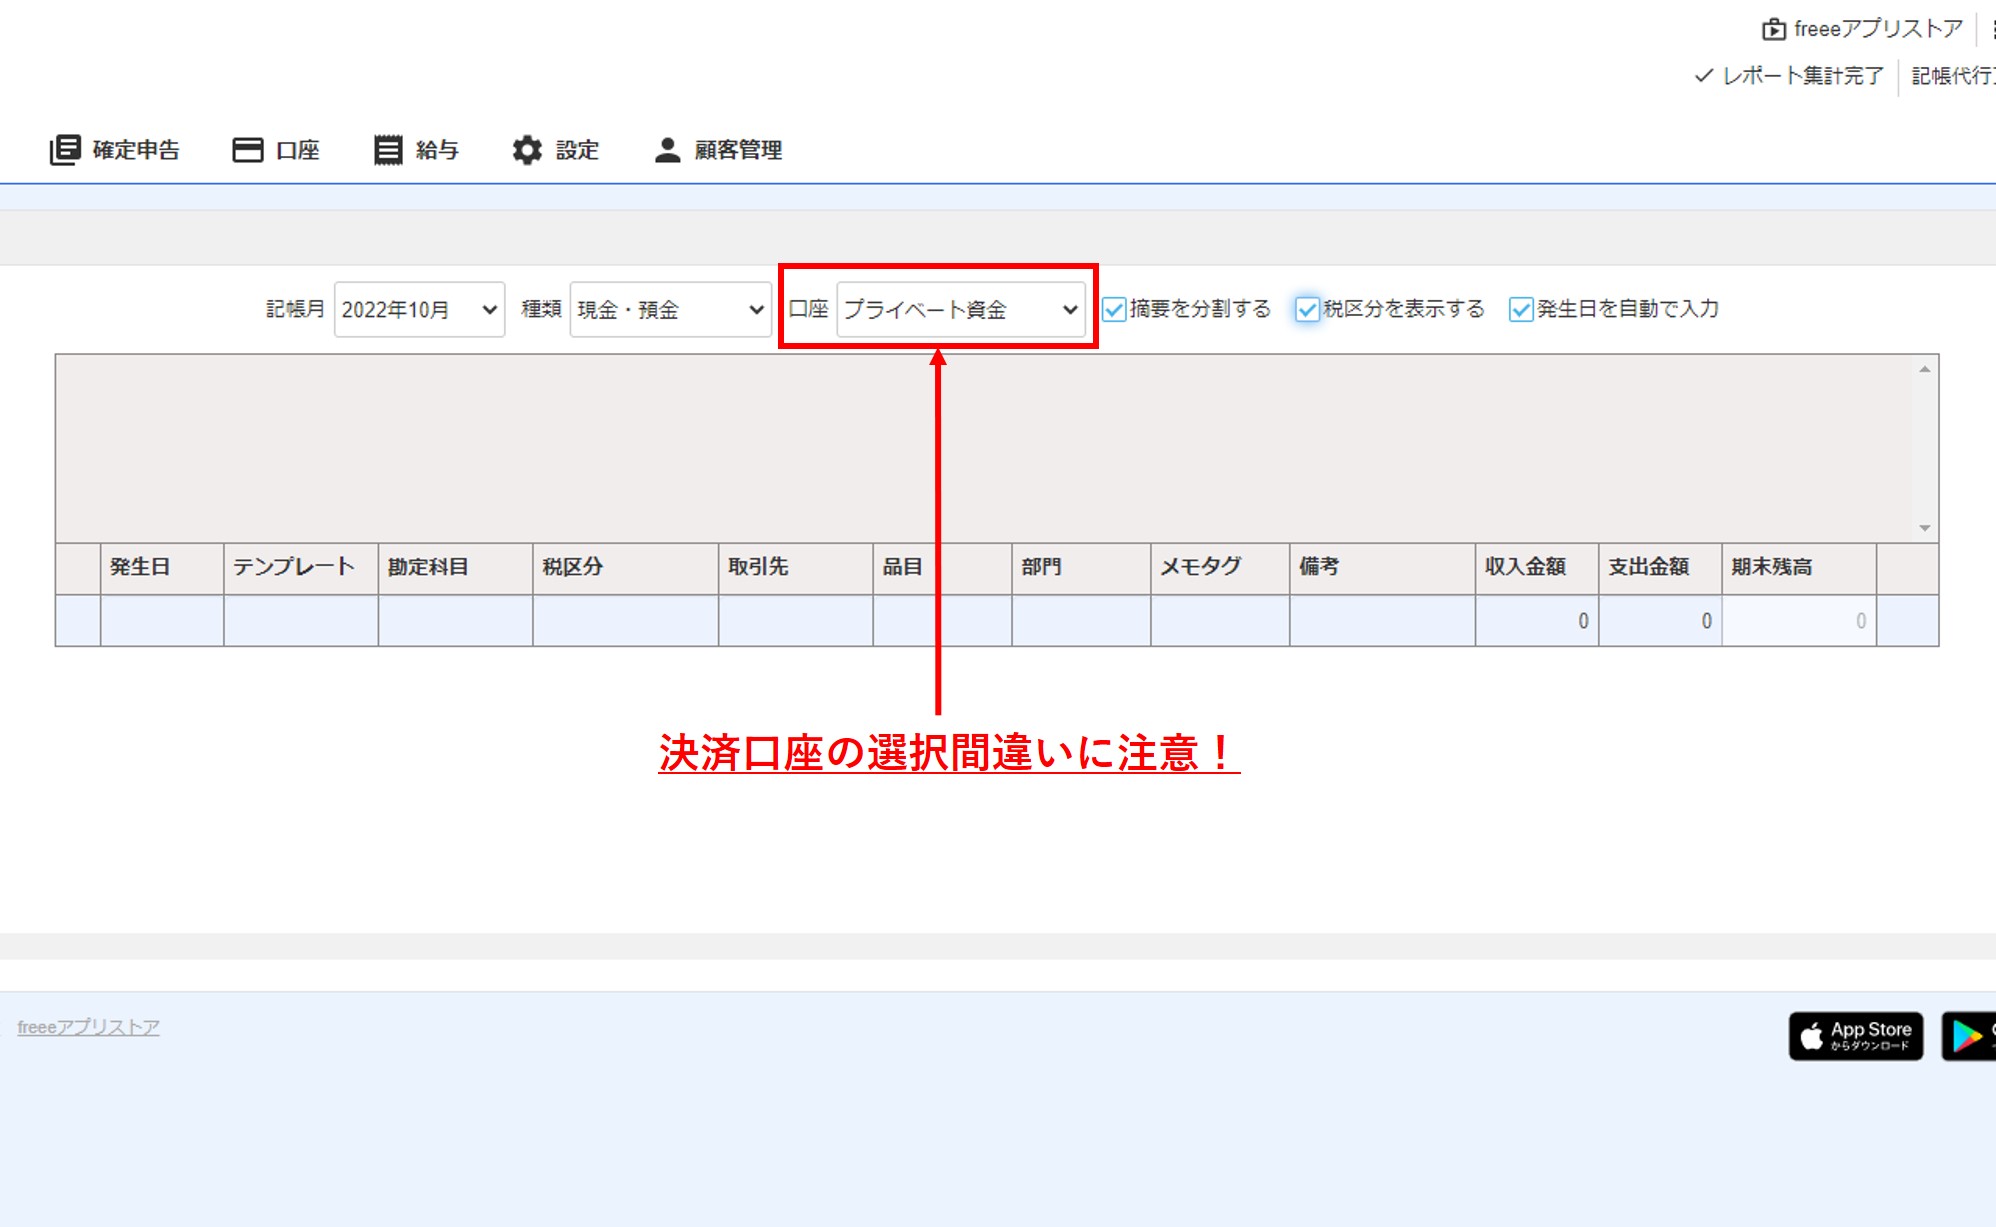Expand the 記帳月 2022年10月 dropdown

419,310
